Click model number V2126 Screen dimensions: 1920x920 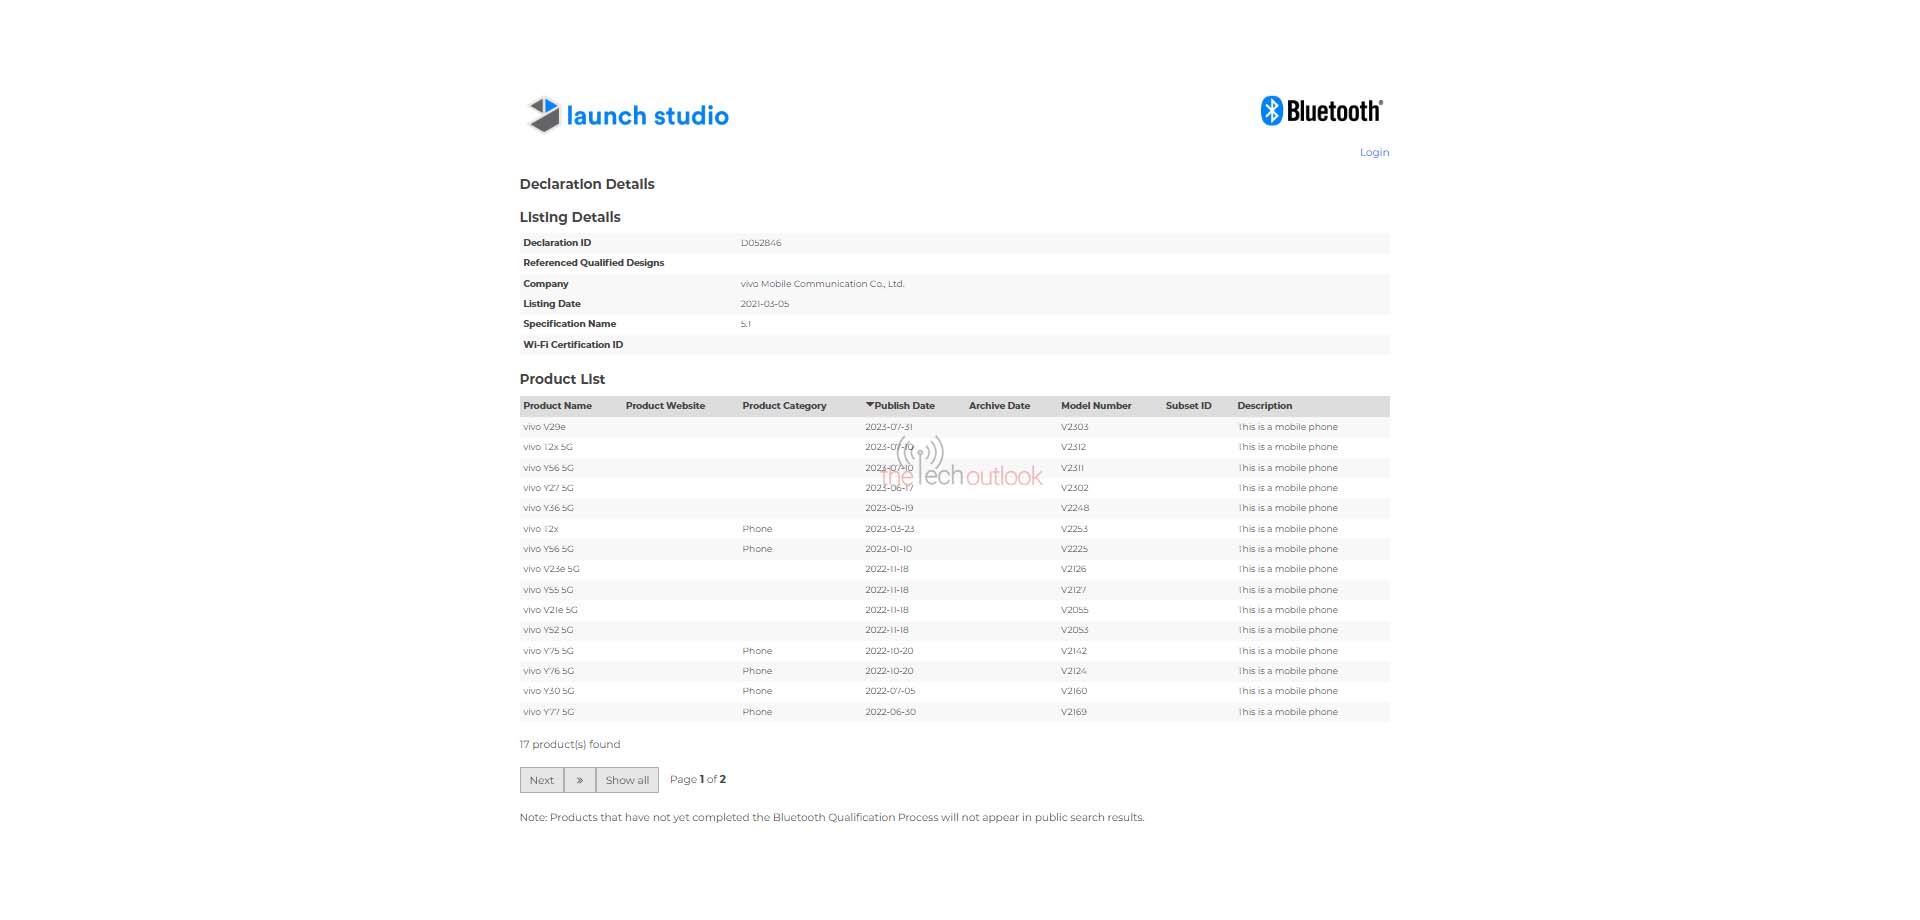tap(1074, 569)
